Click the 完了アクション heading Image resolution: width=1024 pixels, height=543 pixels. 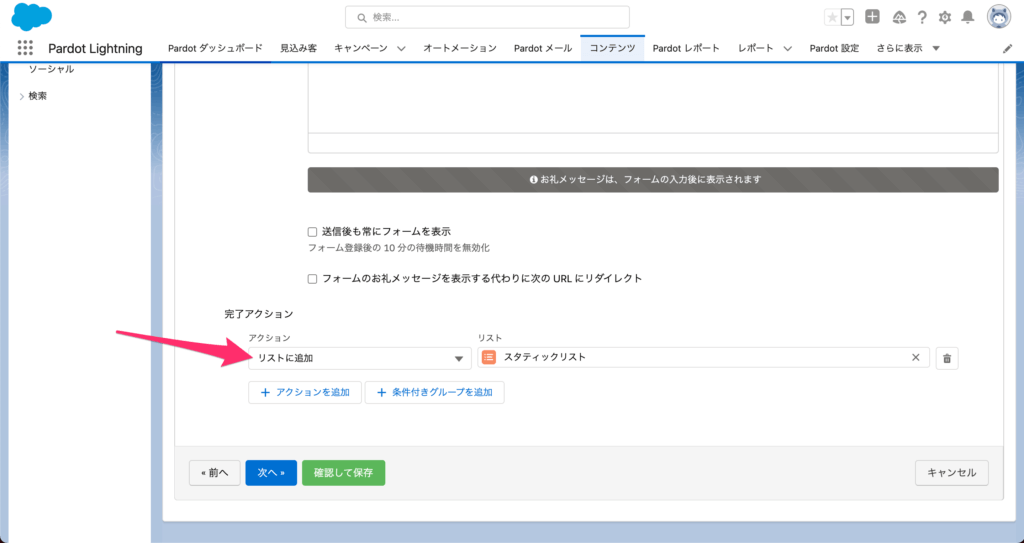(259, 314)
